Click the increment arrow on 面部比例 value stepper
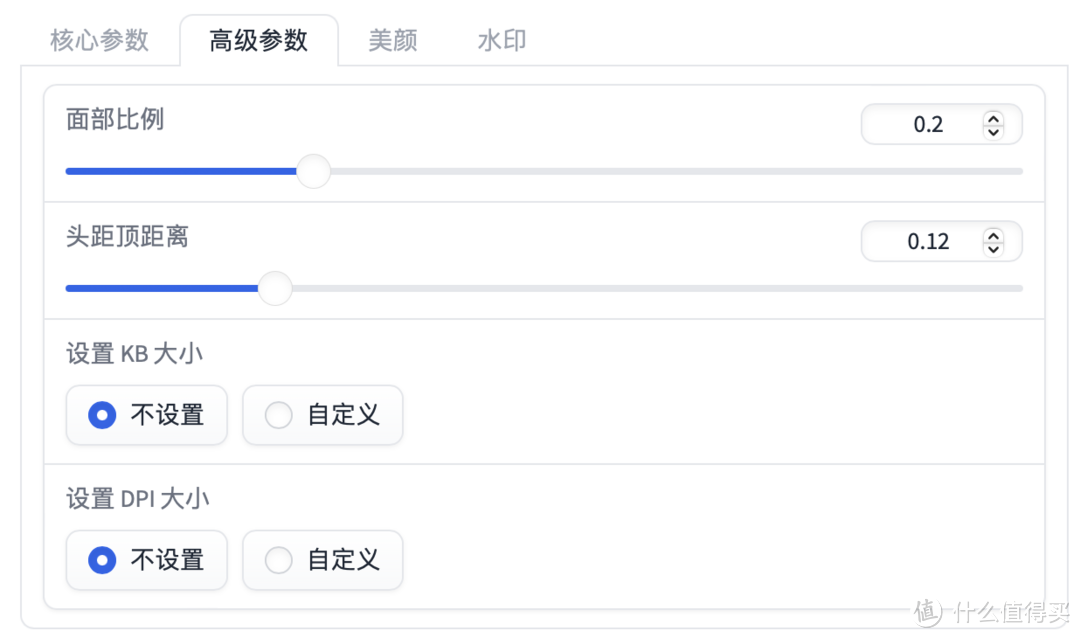 click(992, 118)
